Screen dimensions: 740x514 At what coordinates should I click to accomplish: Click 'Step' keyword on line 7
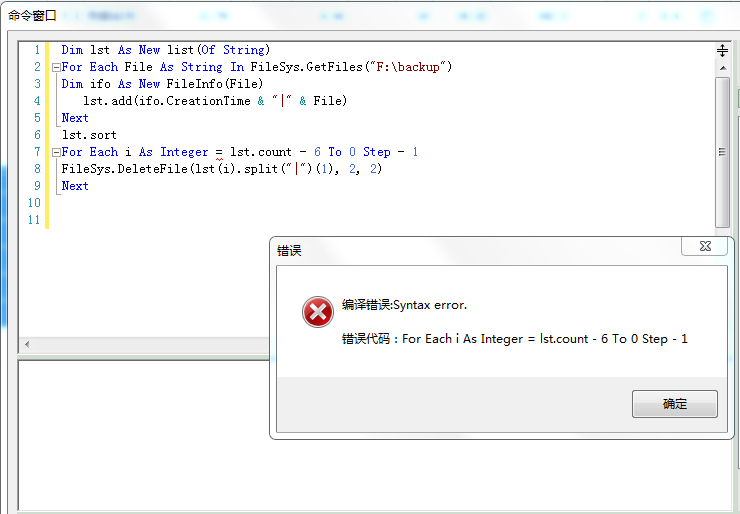tap(377, 152)
